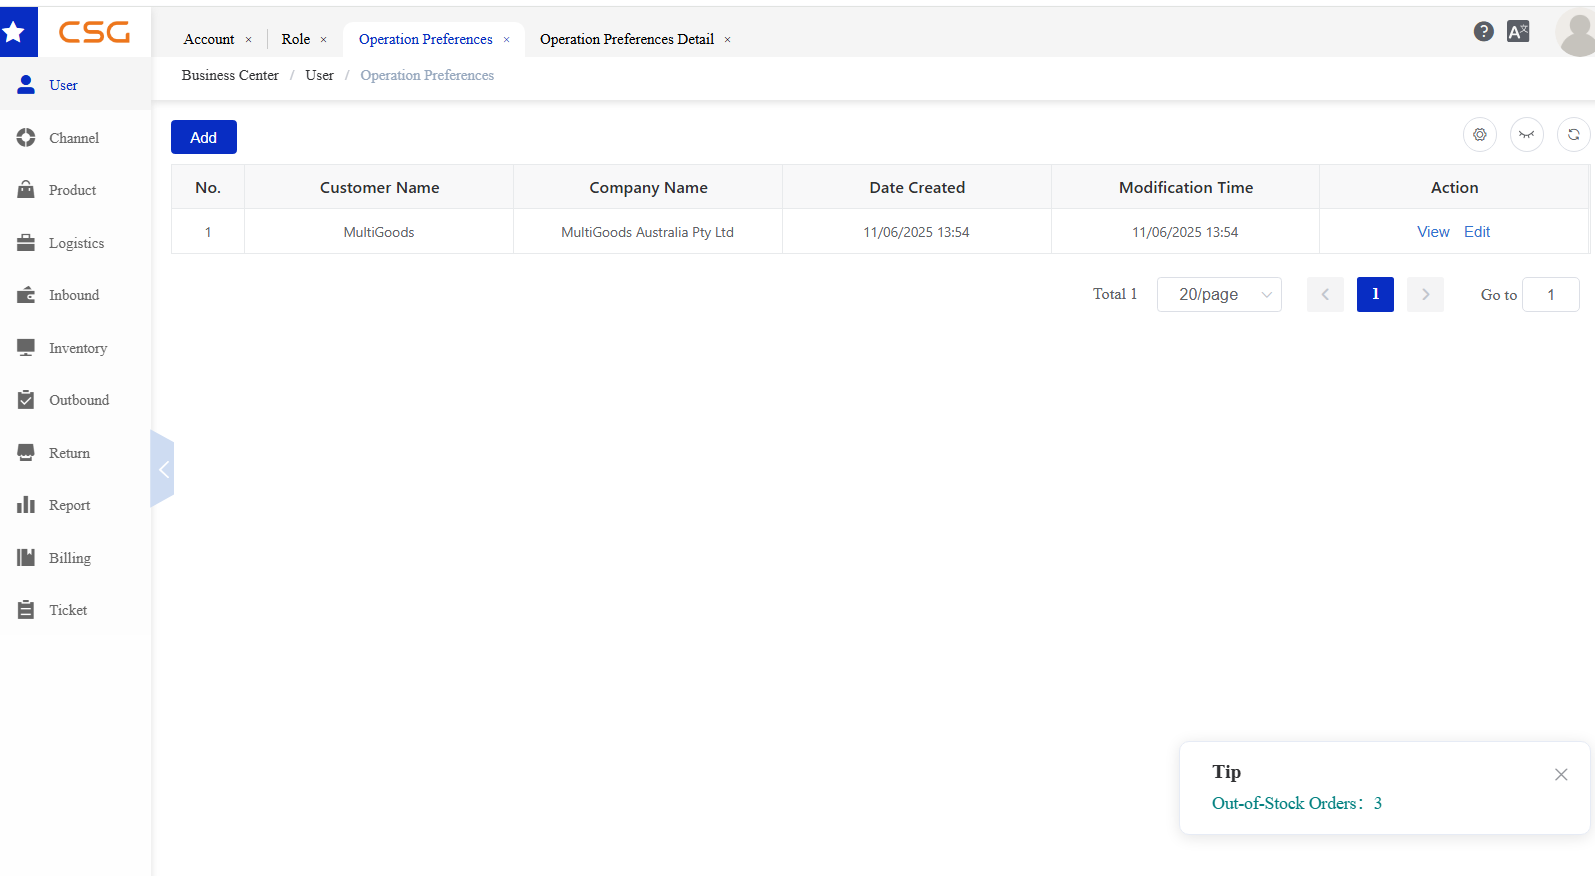Click the CSG logo
The height and width of the screenshot is (876, 1595).
pos(94,32)
